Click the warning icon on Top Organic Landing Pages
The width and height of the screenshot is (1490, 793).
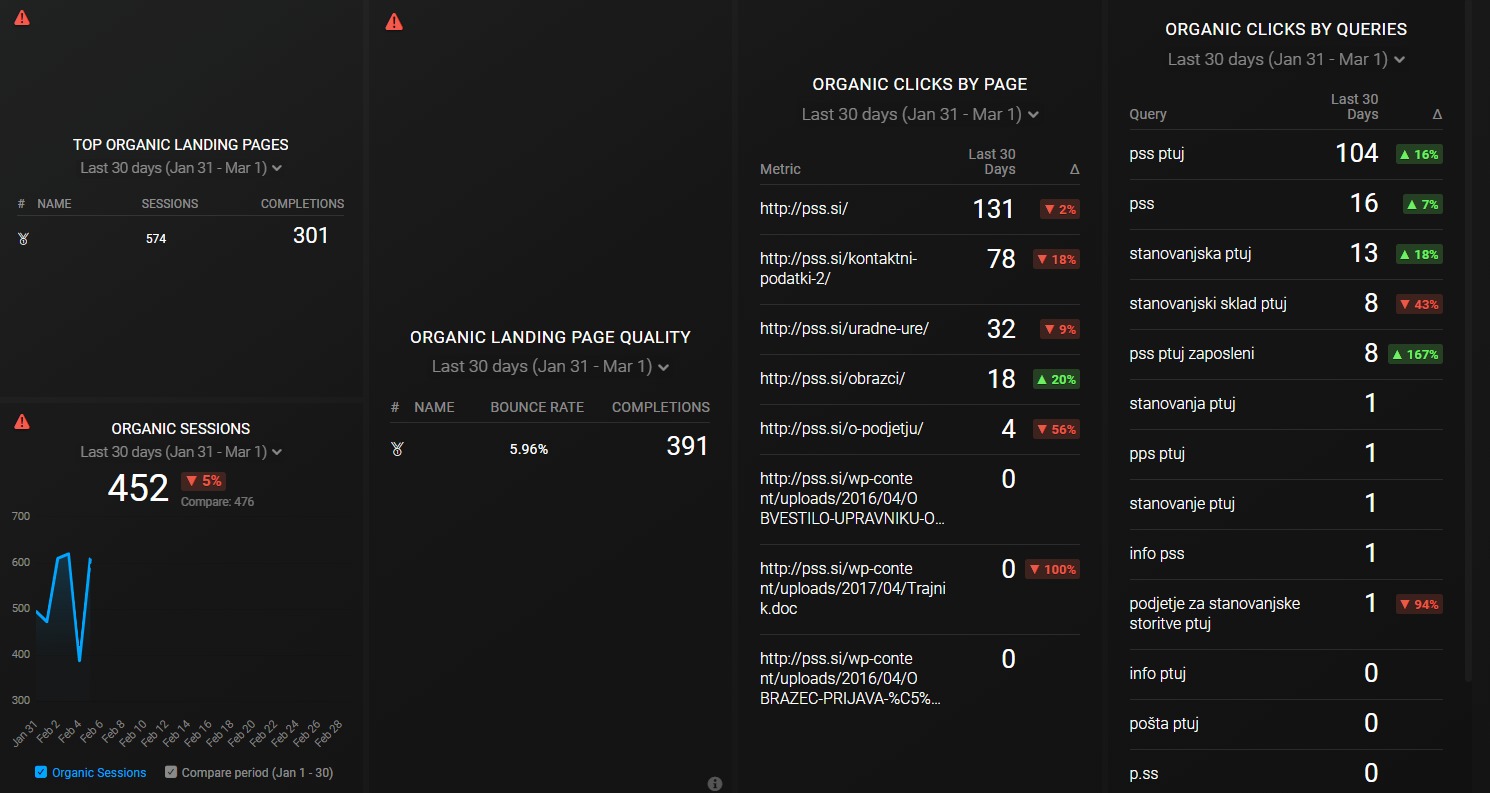tap(22, 16)
